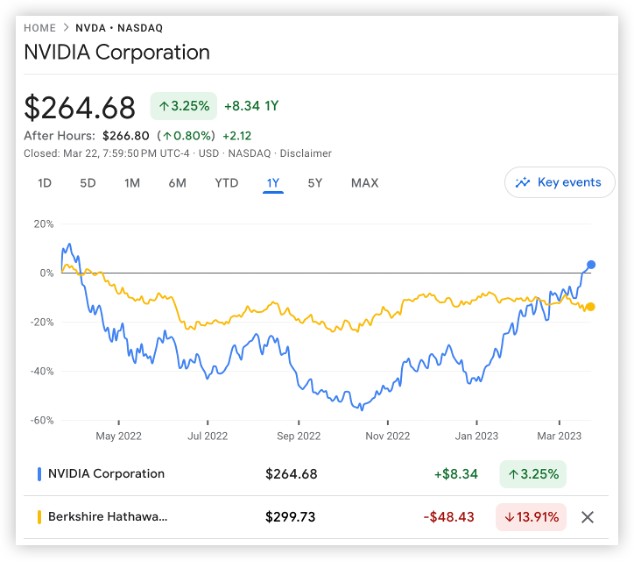Choose the MAX time range
This screenshot has width=634, height=562.
[364, 183]
